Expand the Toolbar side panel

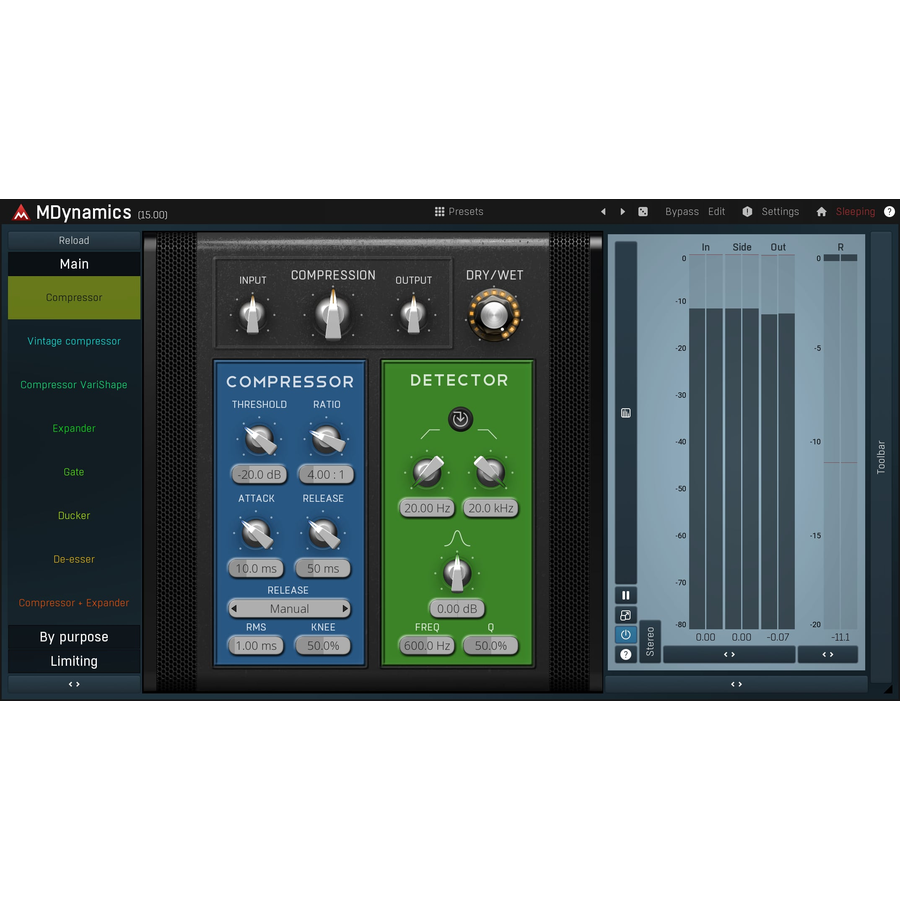point(881,457)
